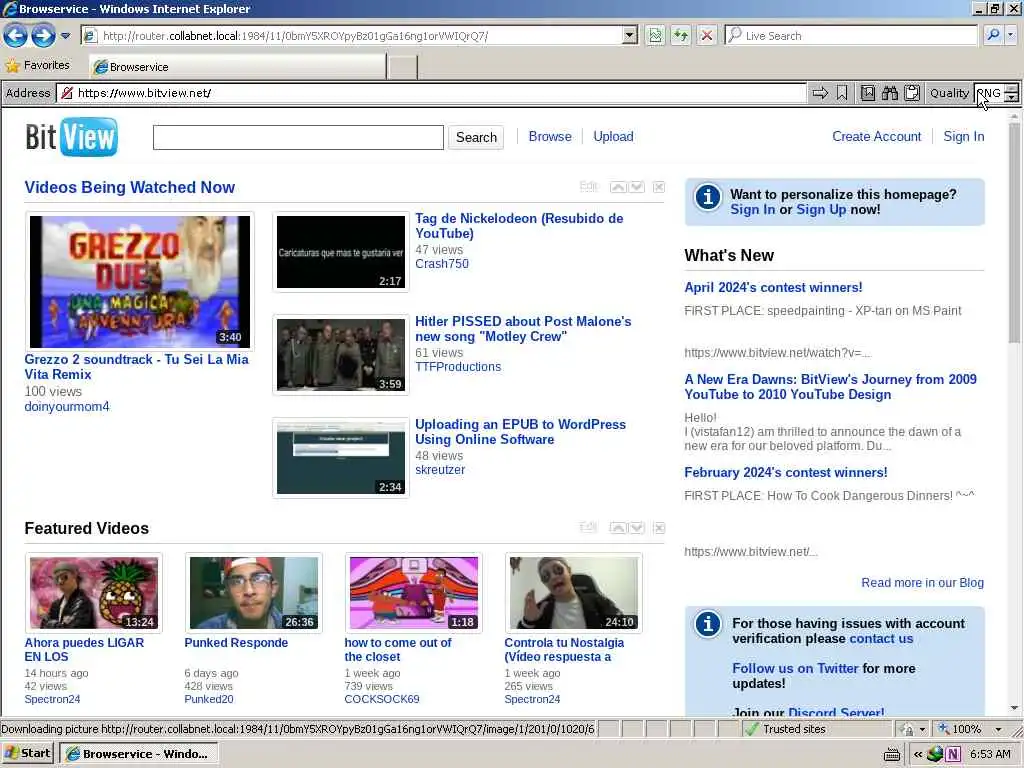The width and height of the screenshot is (1024, 768).
Task: Click the Live Search magnifier button
Action: tap(993, 35)
